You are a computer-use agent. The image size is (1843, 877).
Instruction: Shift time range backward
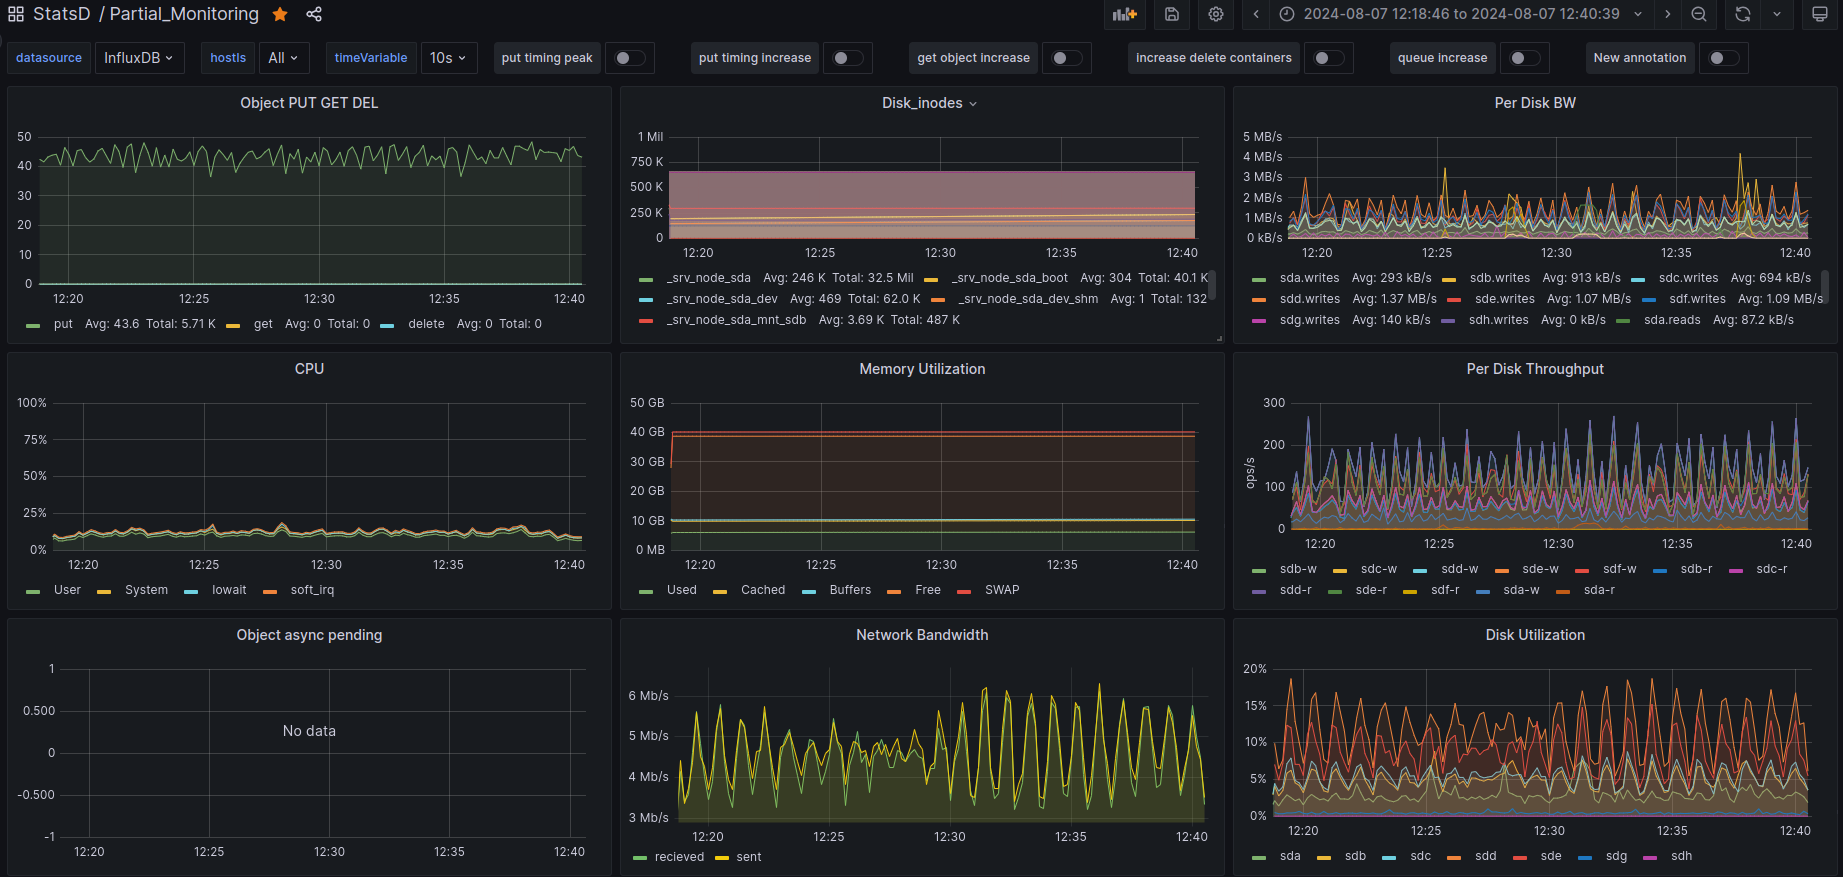tap(1256, 14)
